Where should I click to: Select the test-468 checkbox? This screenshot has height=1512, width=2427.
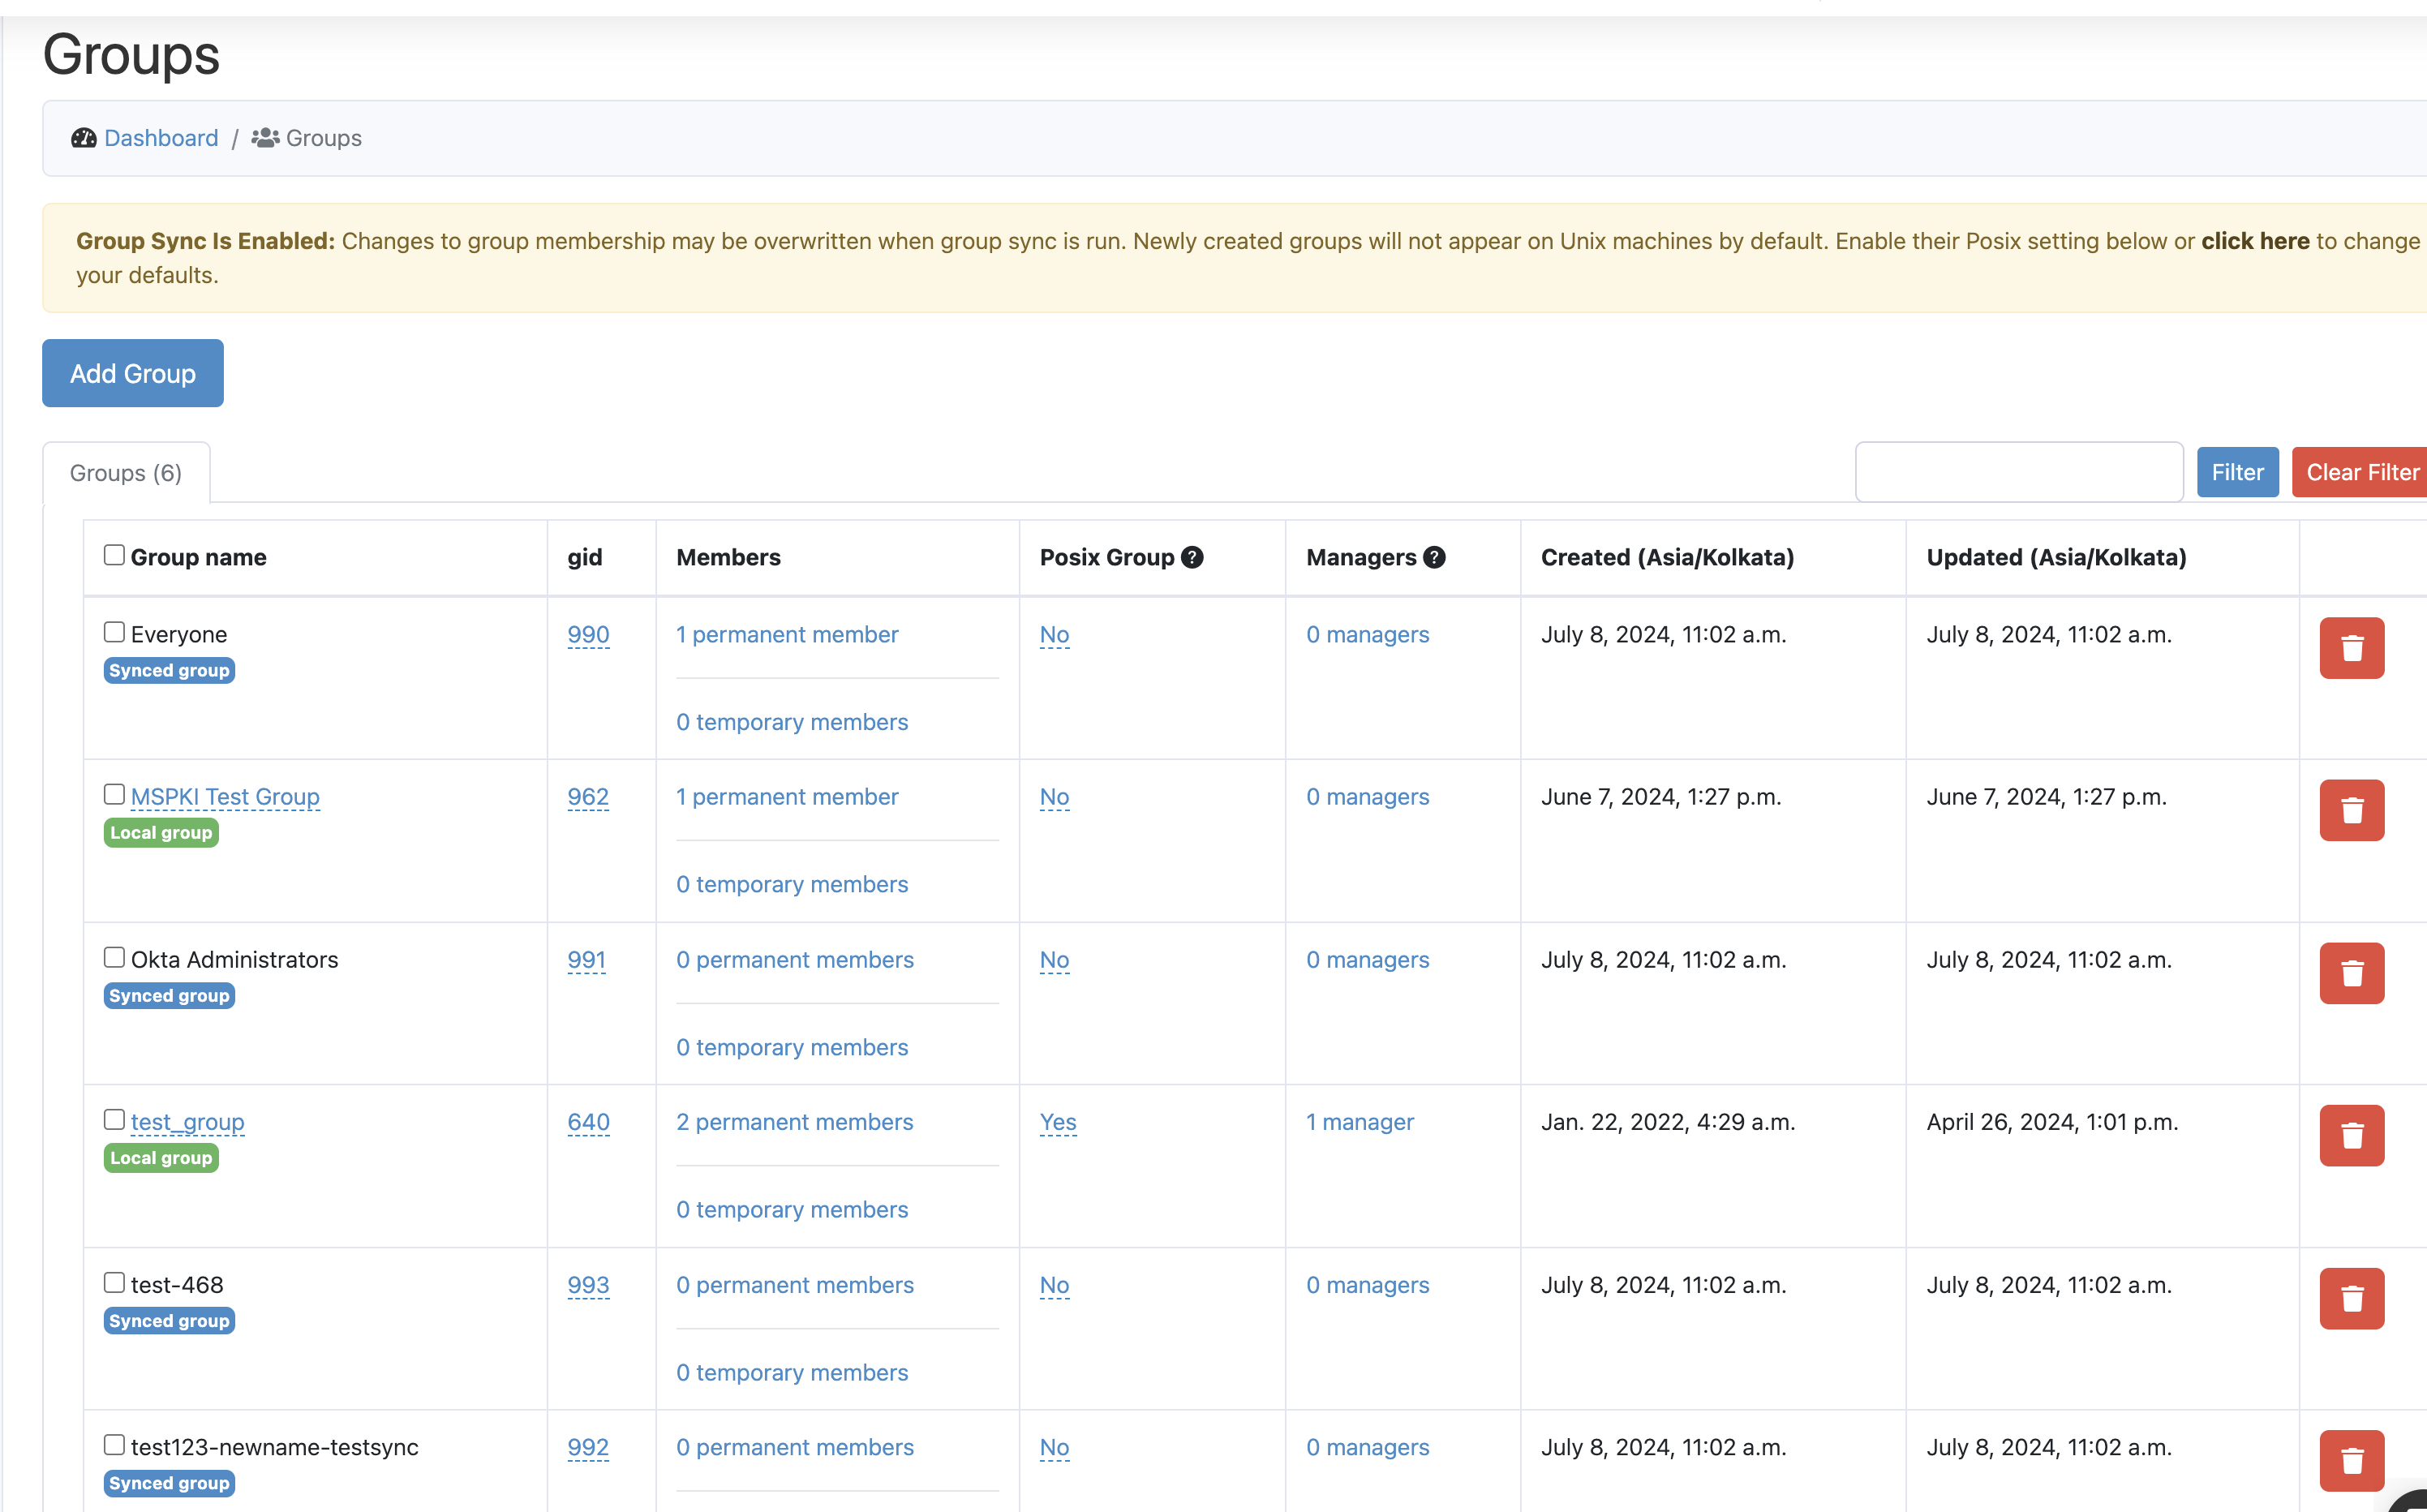coord(114,1282)
